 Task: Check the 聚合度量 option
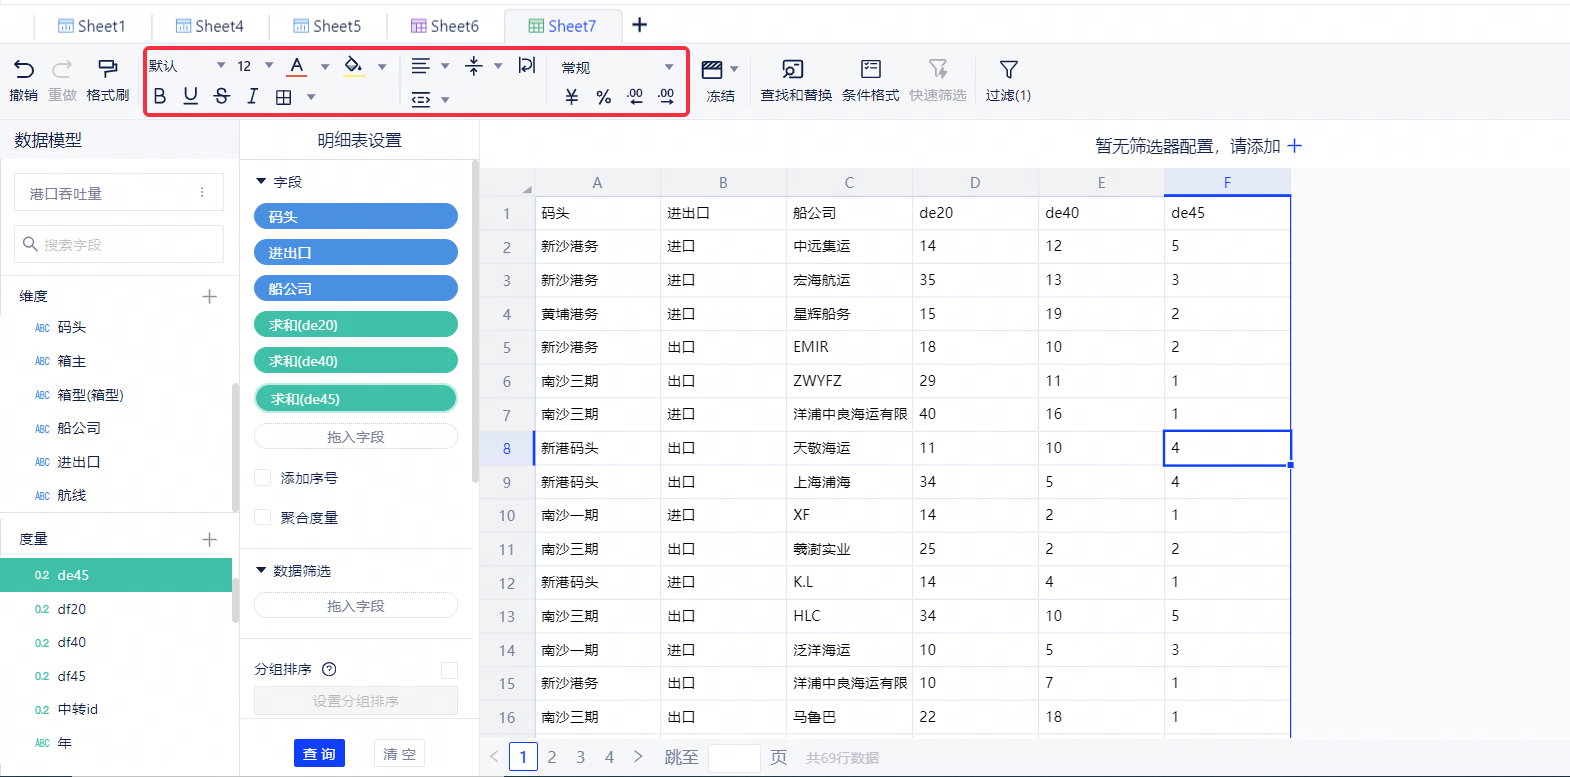(x=263, y=517)
